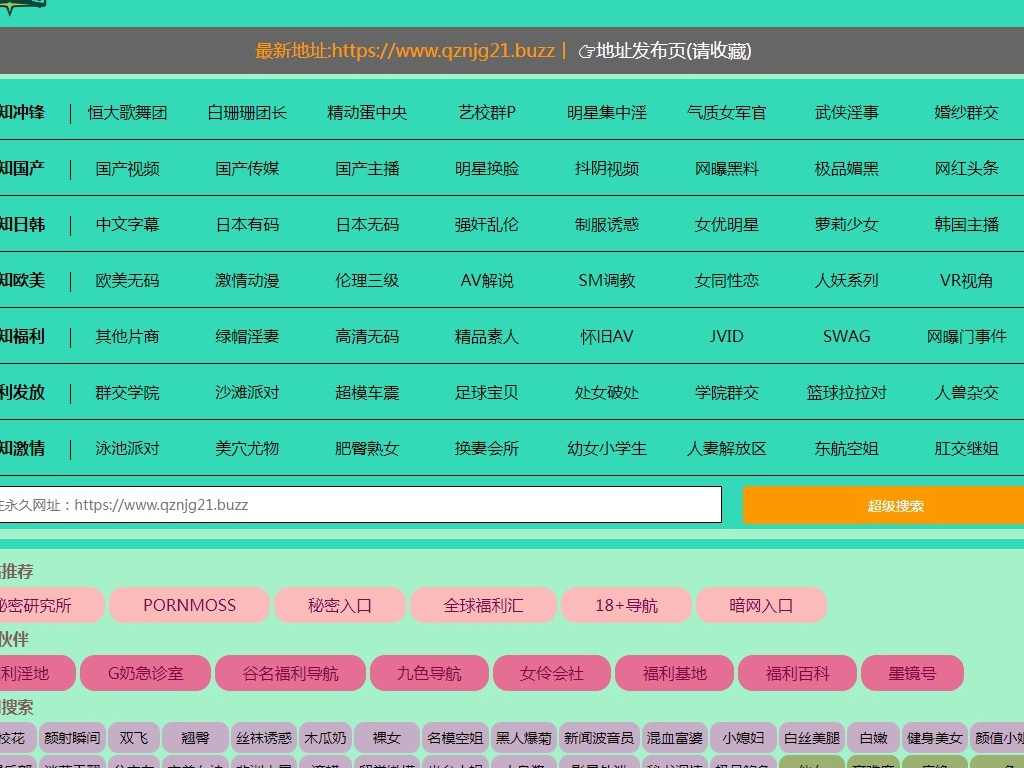The image size is (1024, 768).
Task: Click the hand pointer icon beside 地址发布页
Action: 586,51
